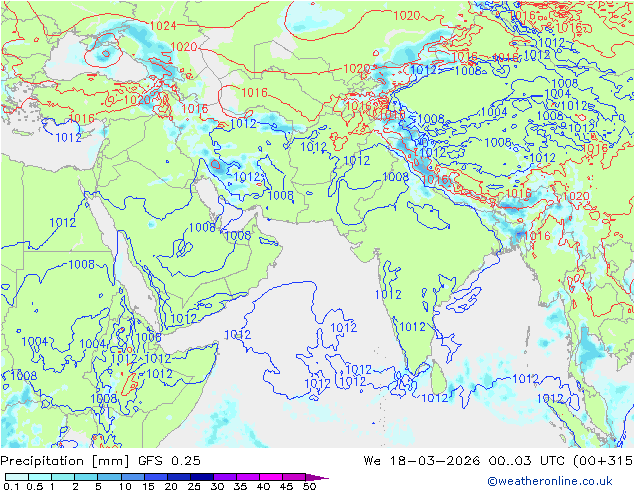Image resolution: width=634 pixels, height=490 pixels.
Task: Click the '20' legend scale value
Action: coord(171,486)
